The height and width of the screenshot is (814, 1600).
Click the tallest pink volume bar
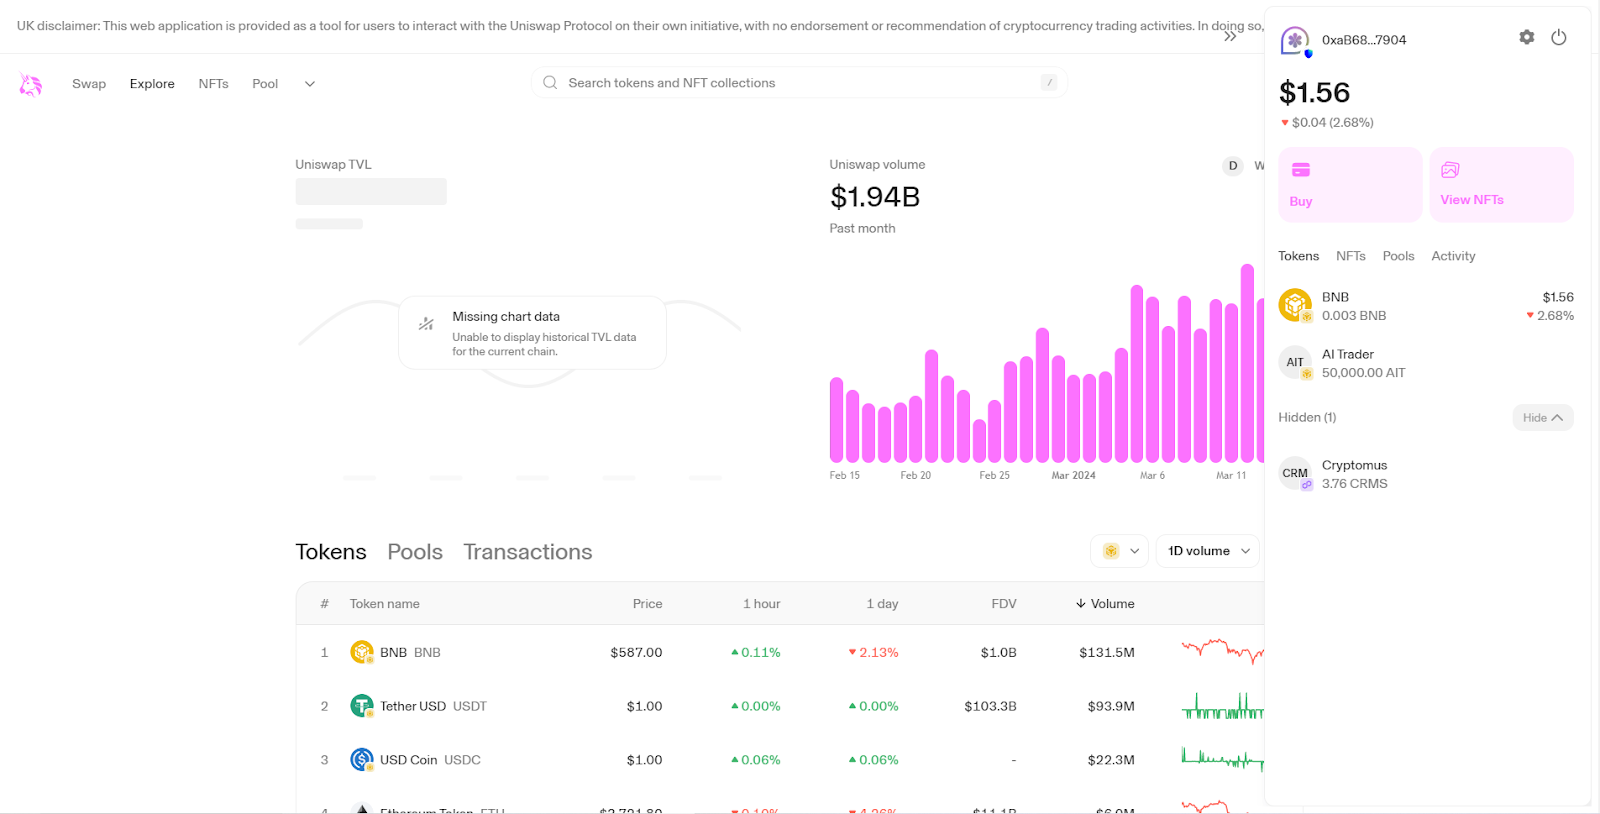click(x=1247, y=363)
